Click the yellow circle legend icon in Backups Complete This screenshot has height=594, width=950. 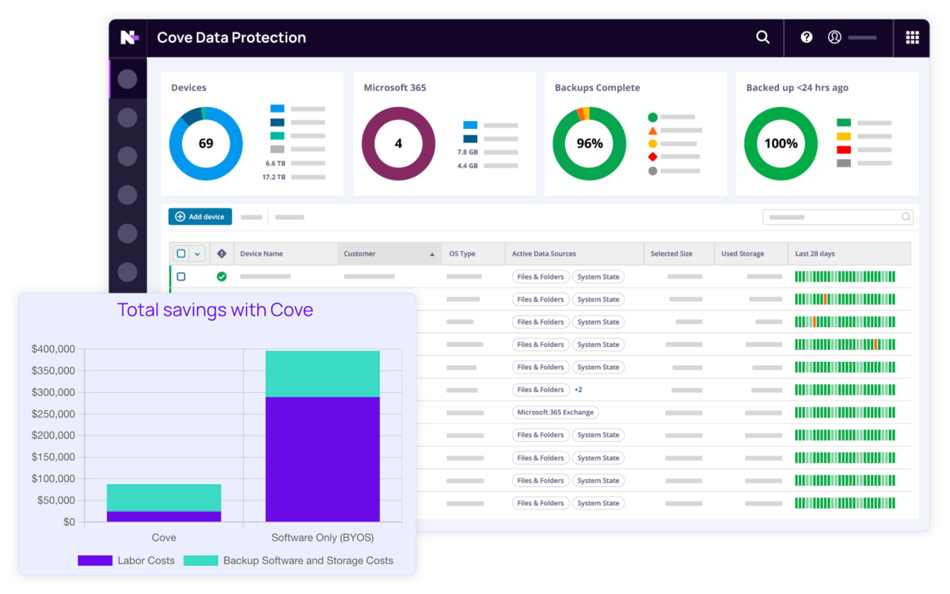[x=653, y=144]
